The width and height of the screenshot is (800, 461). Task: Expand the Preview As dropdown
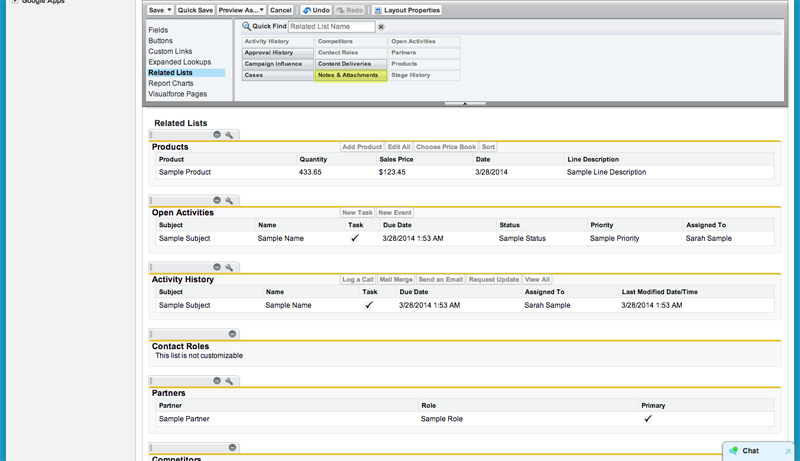(x=261, y=10)
